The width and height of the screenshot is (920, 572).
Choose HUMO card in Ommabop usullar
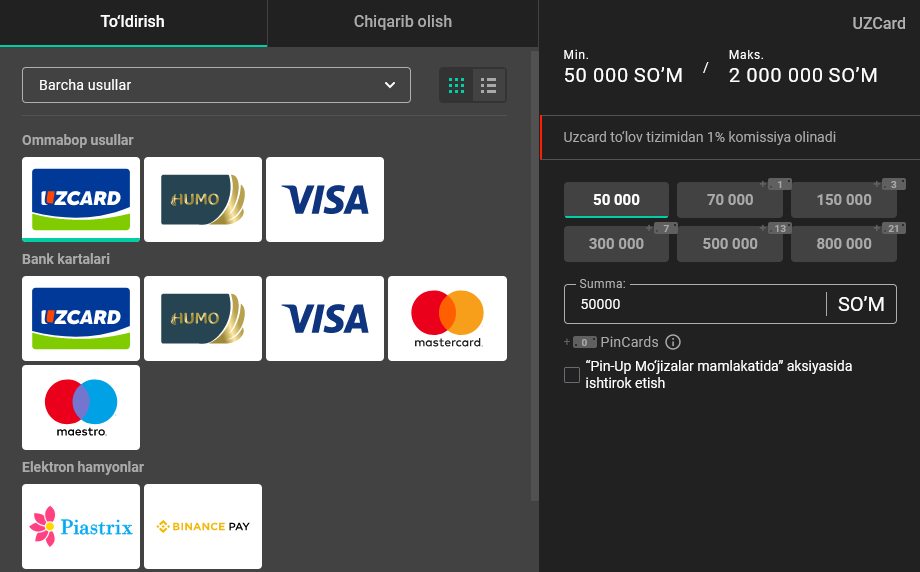[x=203, y=199]
